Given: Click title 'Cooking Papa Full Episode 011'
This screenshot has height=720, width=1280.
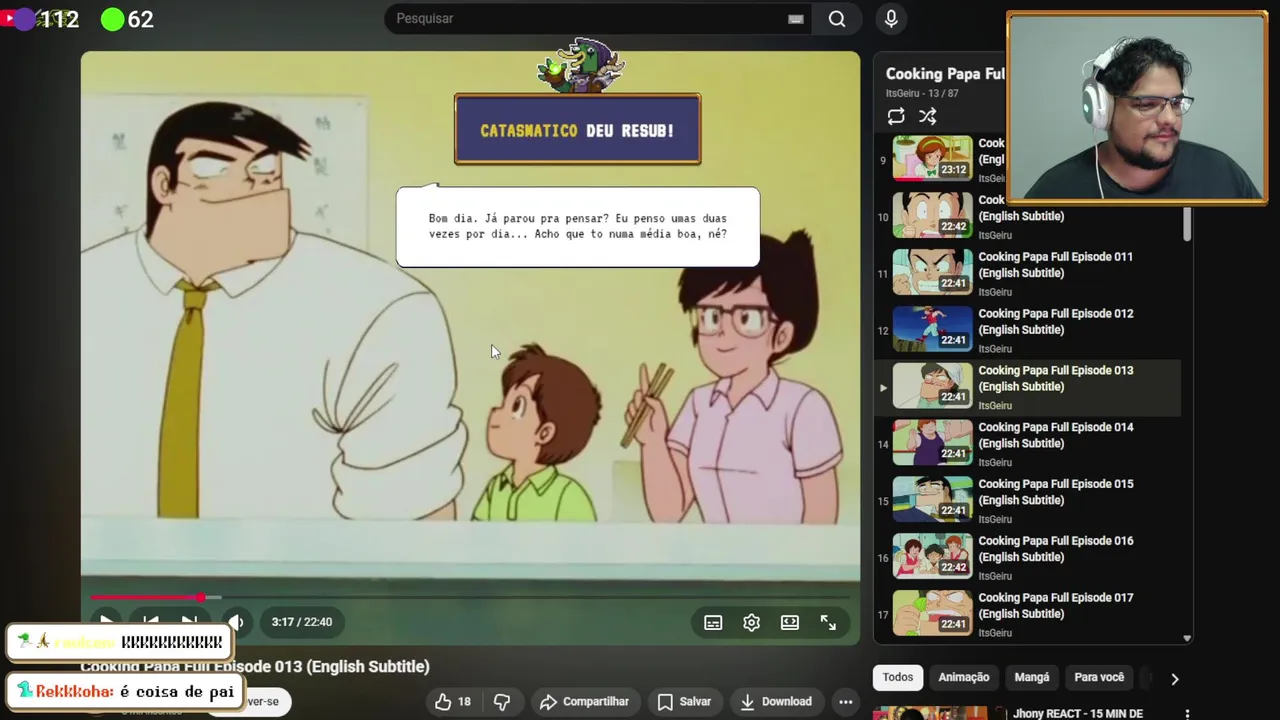Looking at the screenshot, I should pyautogui.click(x=1055, y=264).
